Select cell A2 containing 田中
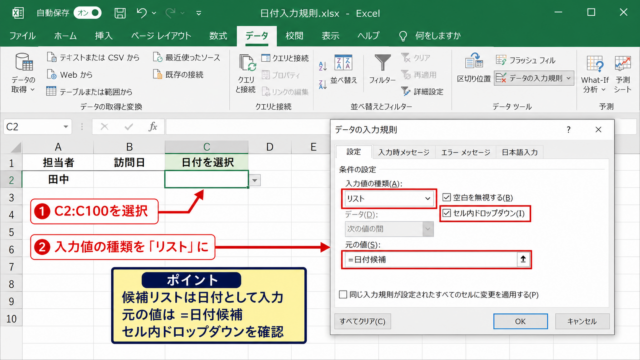The image size is (640, 360). [x=58, y=180]
